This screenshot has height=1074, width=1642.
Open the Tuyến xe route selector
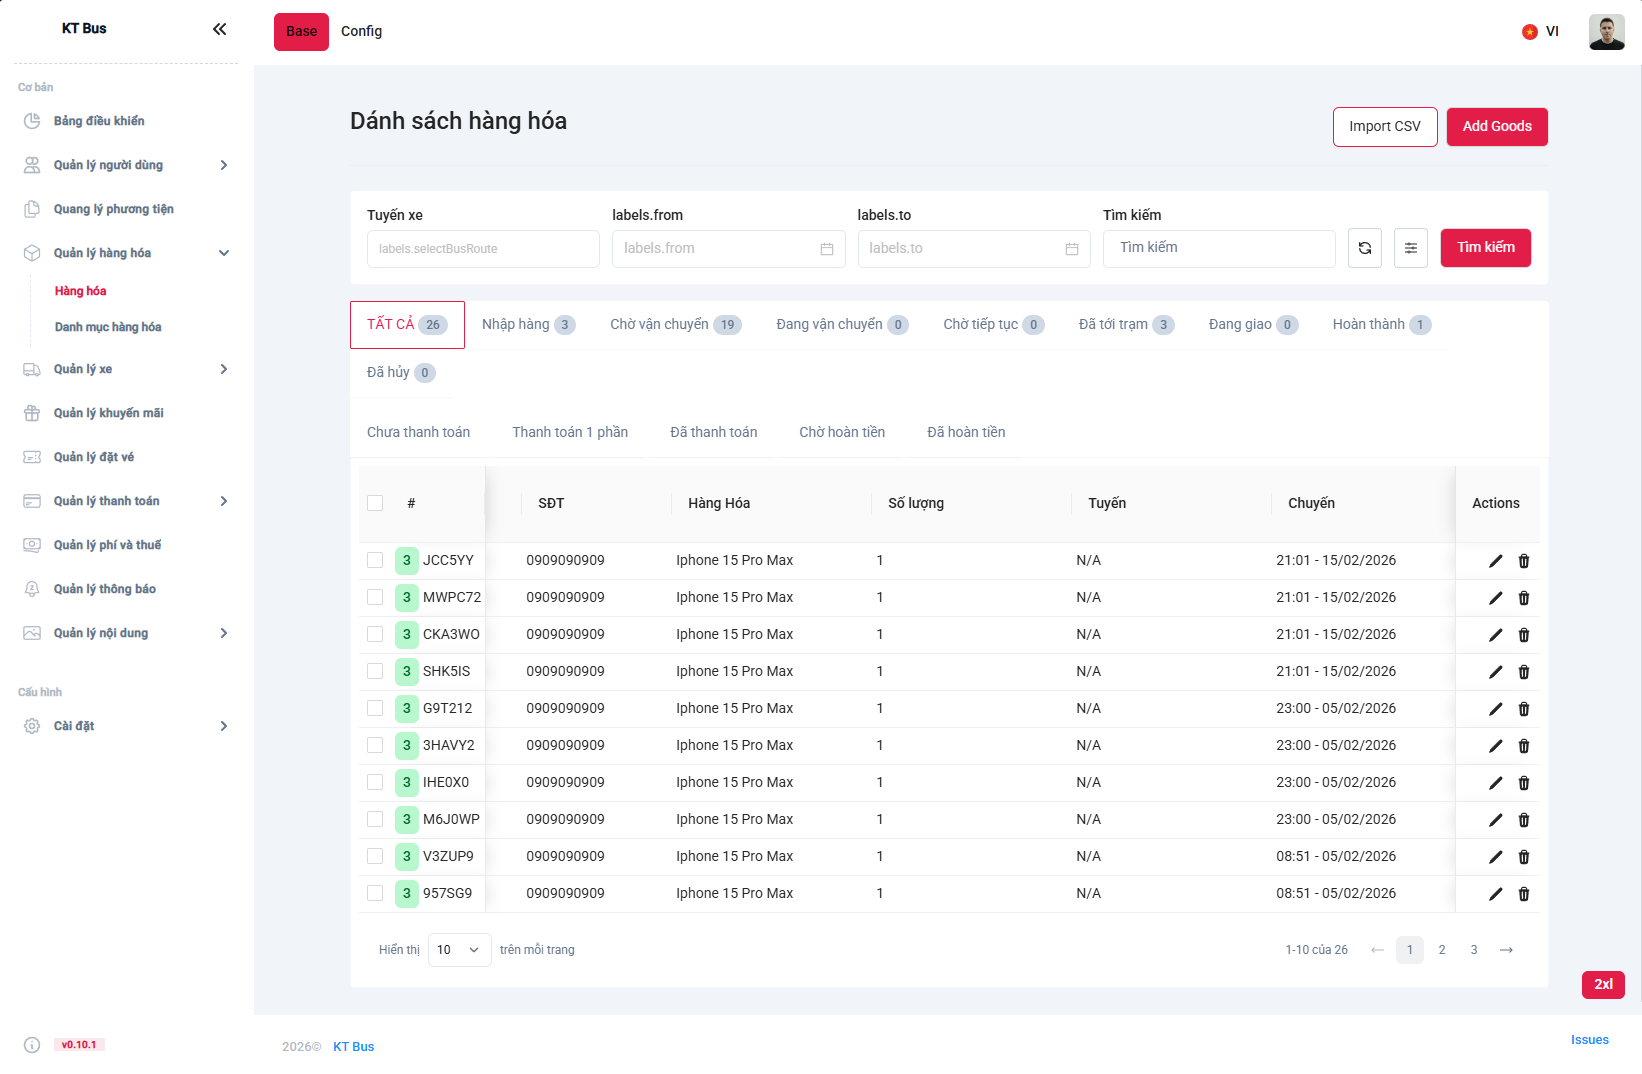[482, 249]
